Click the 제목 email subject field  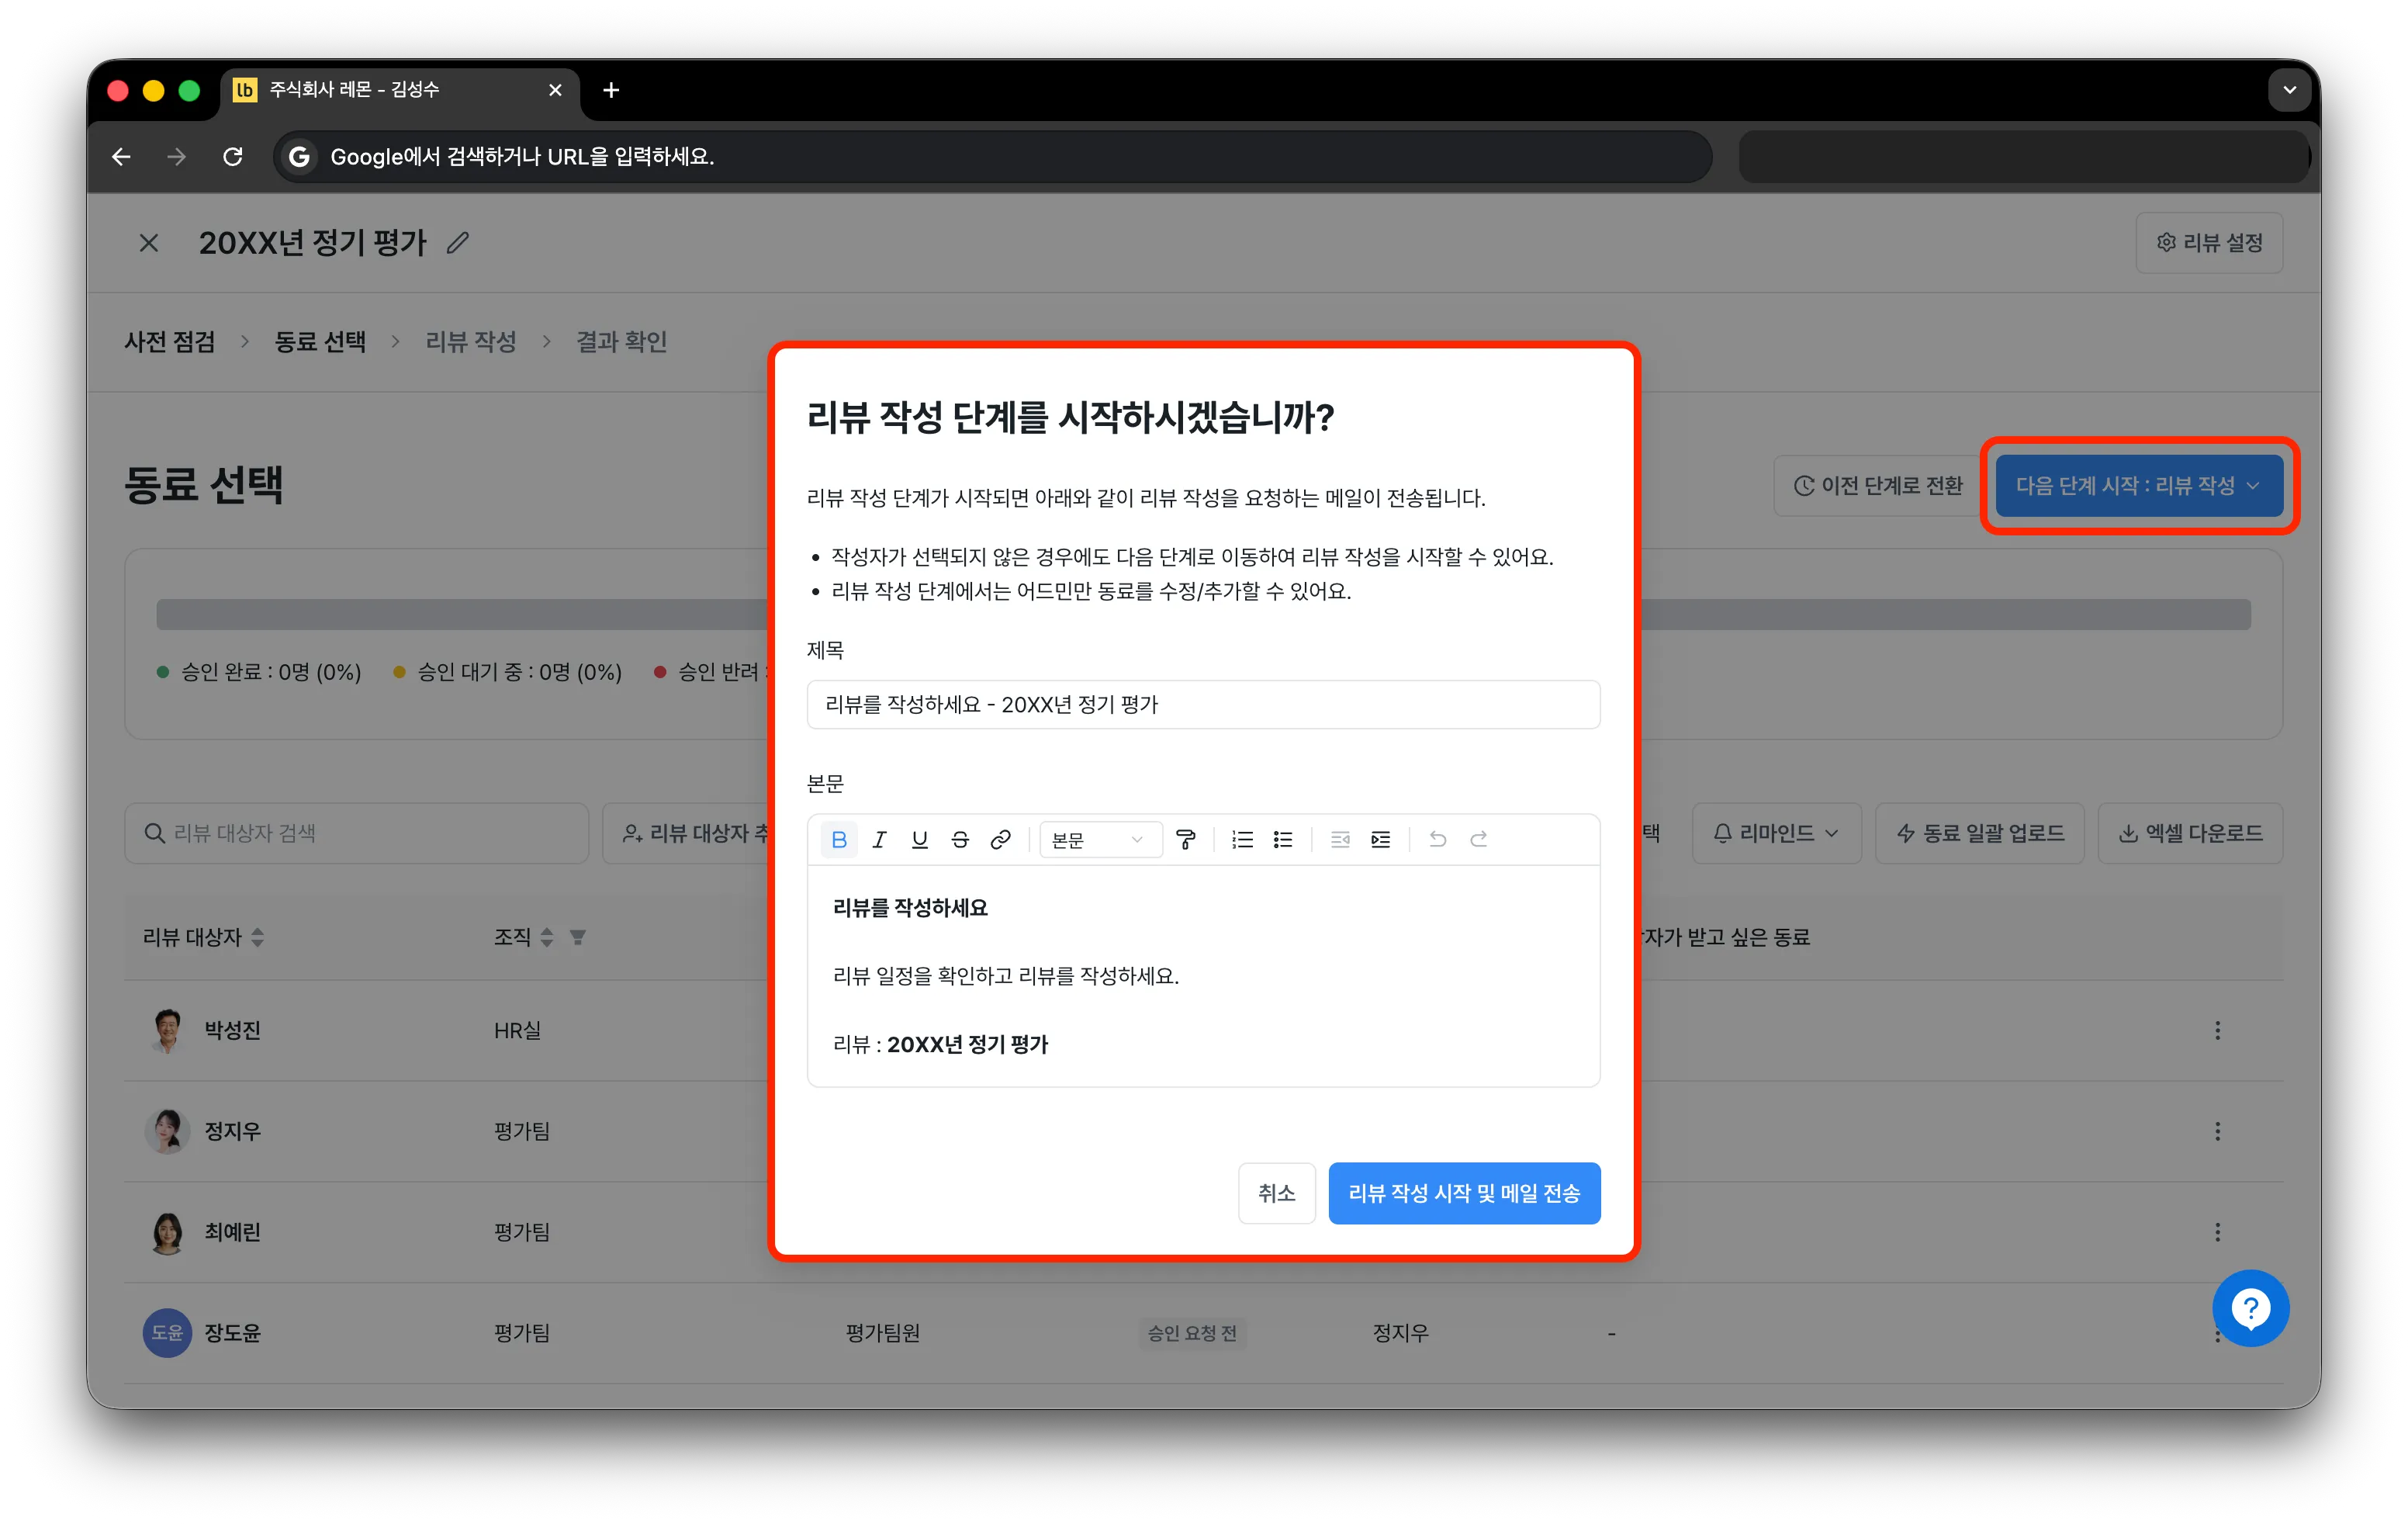[x=1203, y=705]
